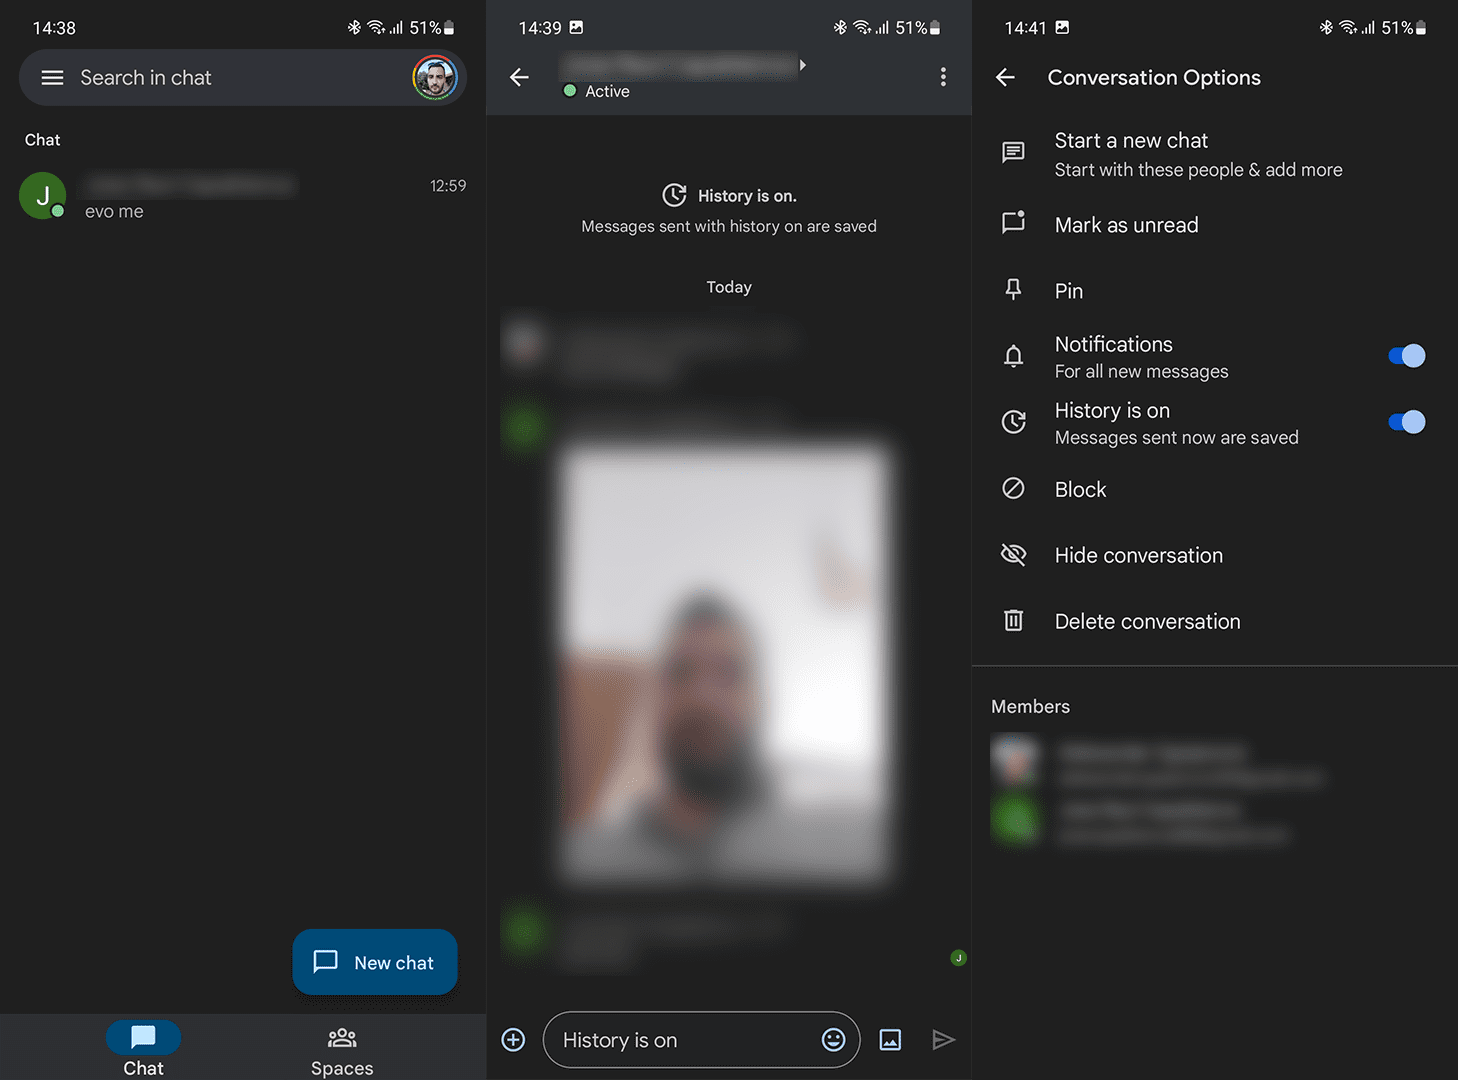
Task: Tap the 12:59 timestamp of the chat
Action: pos(448,186)
